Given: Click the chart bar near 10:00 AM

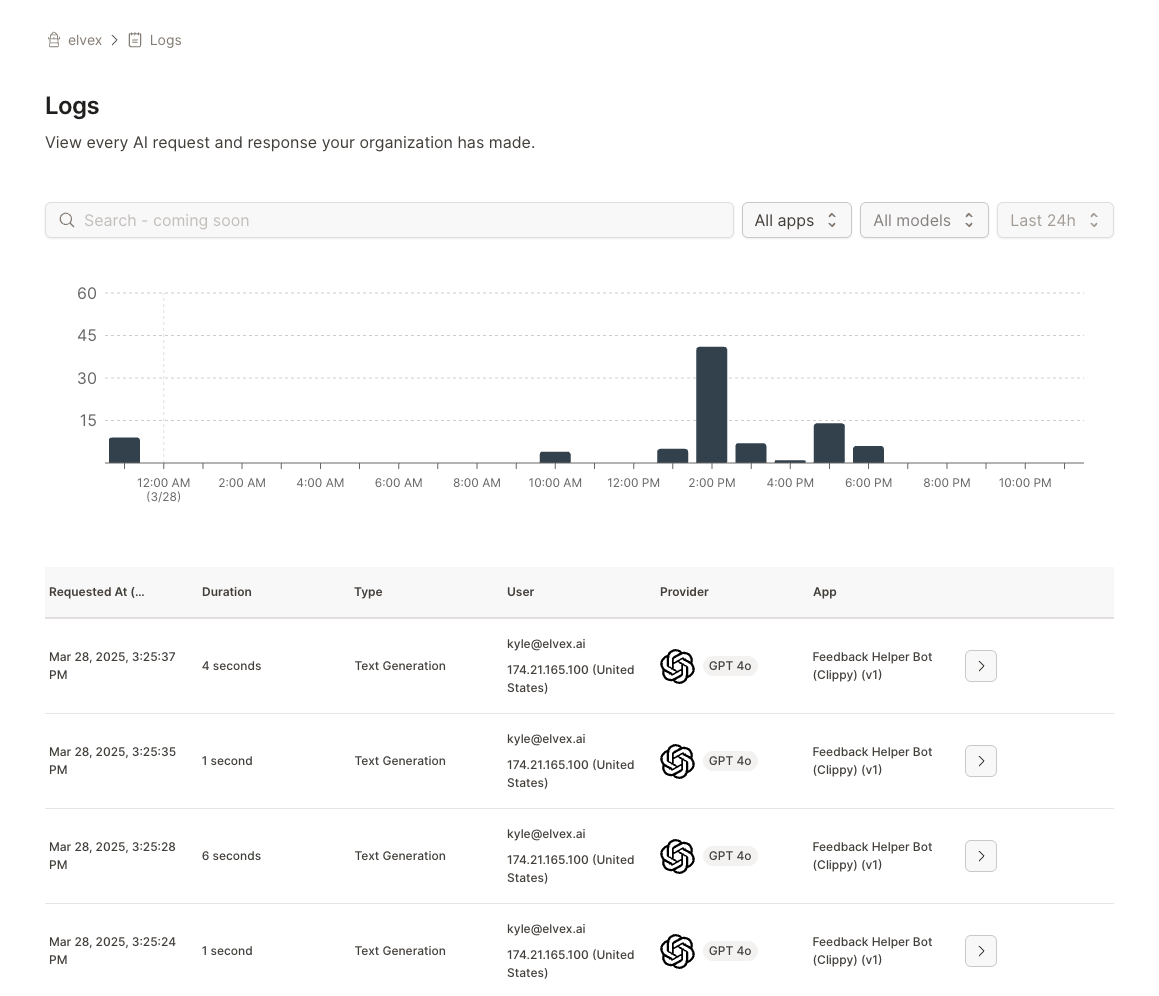Looking at the screenshot, I should click(555, 457).
